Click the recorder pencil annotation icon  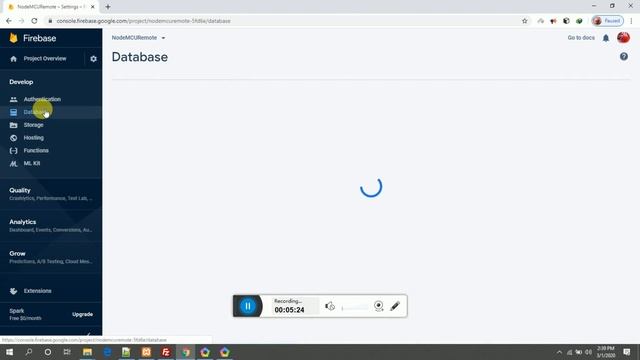point(395,306)
